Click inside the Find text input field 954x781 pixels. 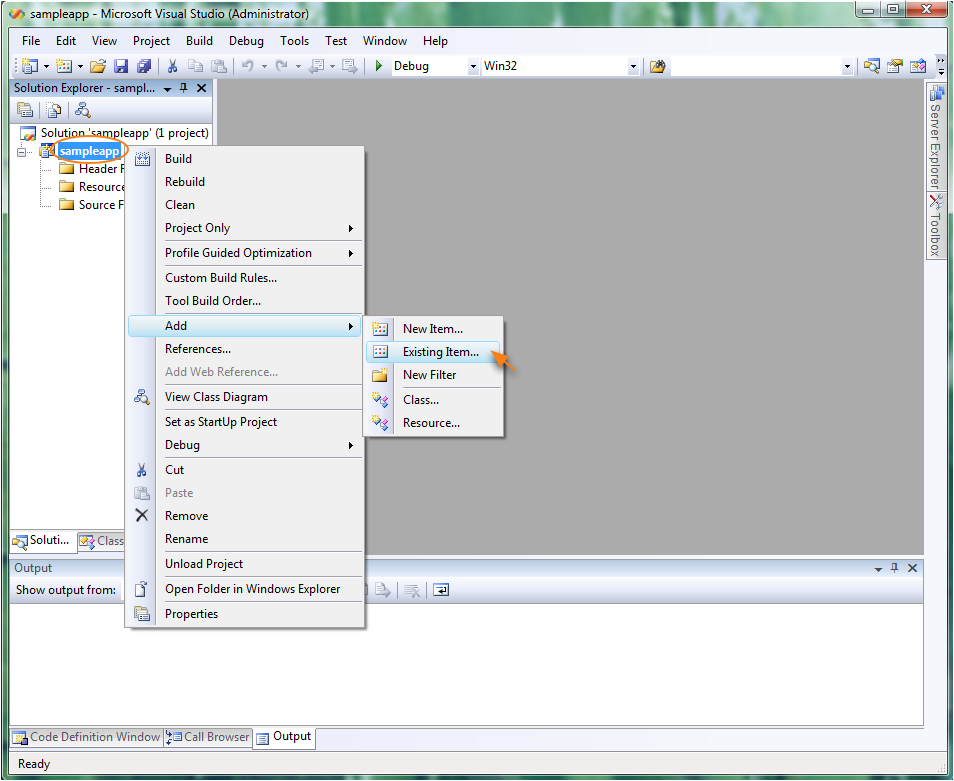point(756,66)
